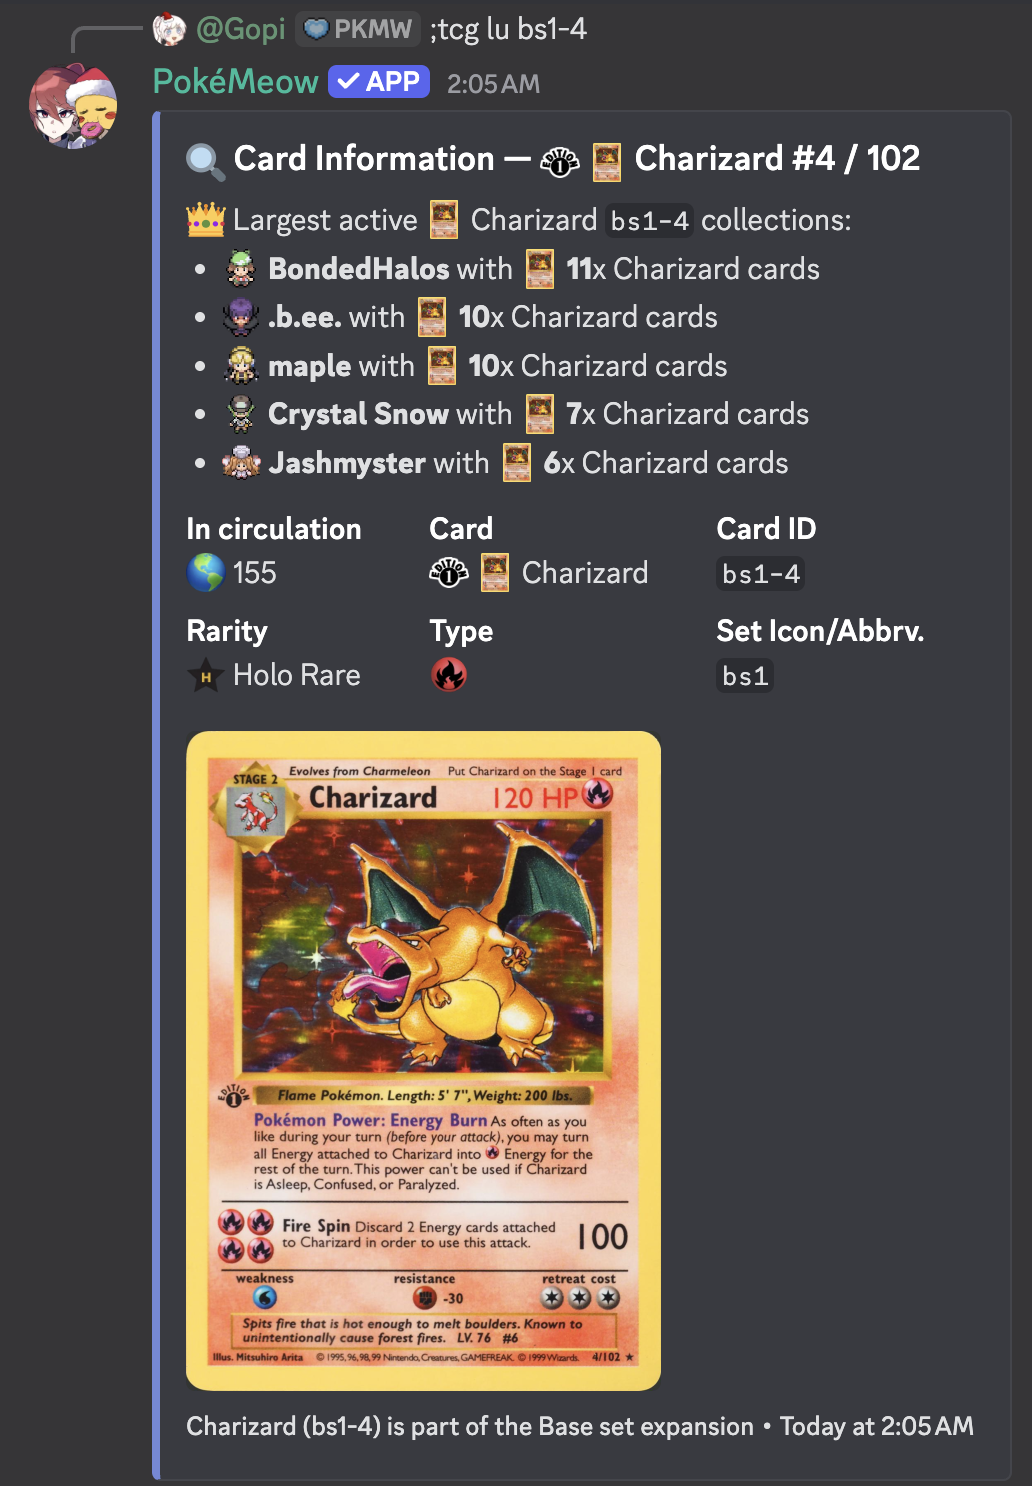Screen dimensions: 1032x1486
Task: Click the PKMW server tag badge
Action: point(357,29)
